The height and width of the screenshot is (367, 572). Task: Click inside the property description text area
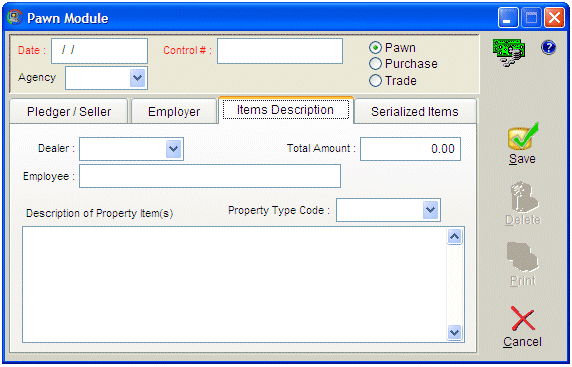pyautogui.click(x=234, y=285)
